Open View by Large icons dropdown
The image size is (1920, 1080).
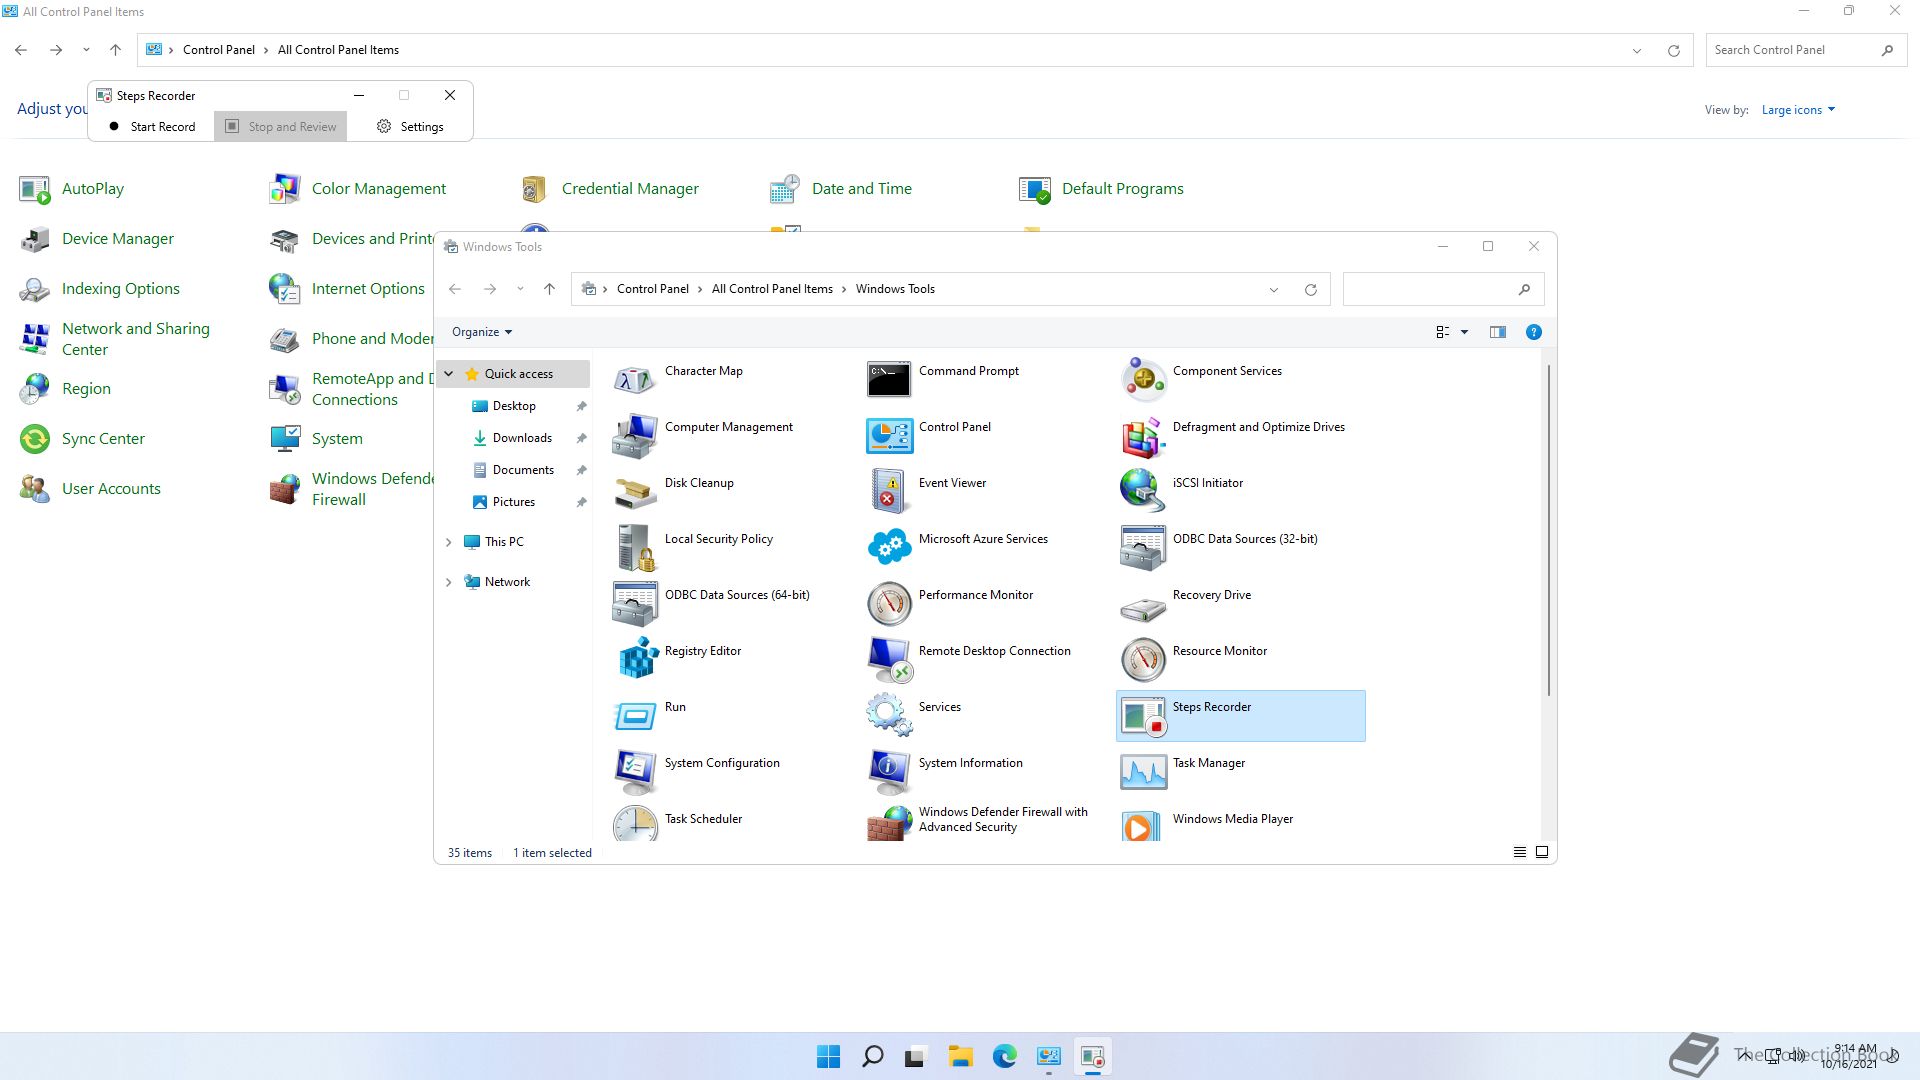1798,110
